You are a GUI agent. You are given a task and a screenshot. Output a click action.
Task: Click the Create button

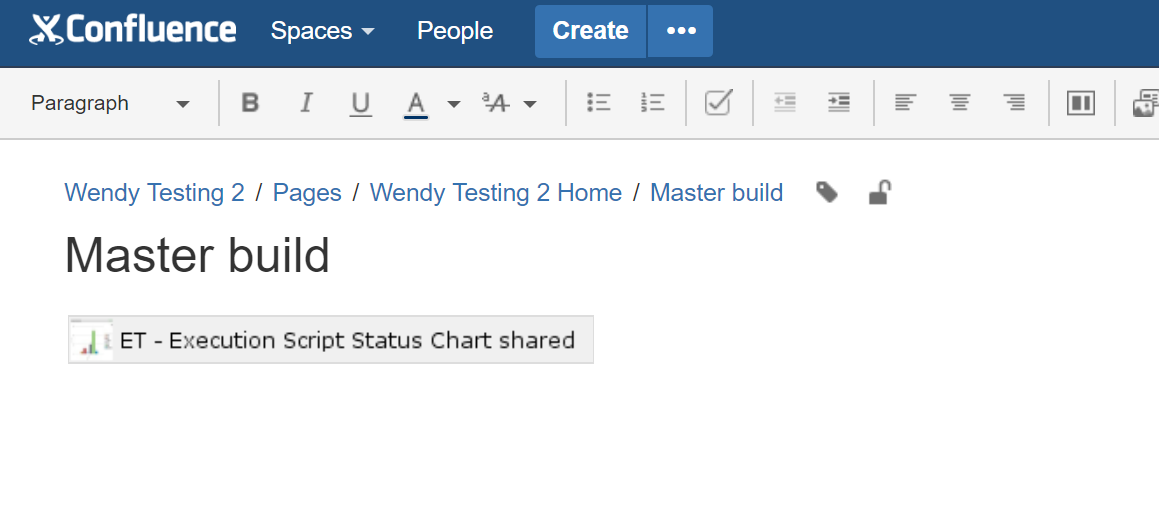(590, 31)
